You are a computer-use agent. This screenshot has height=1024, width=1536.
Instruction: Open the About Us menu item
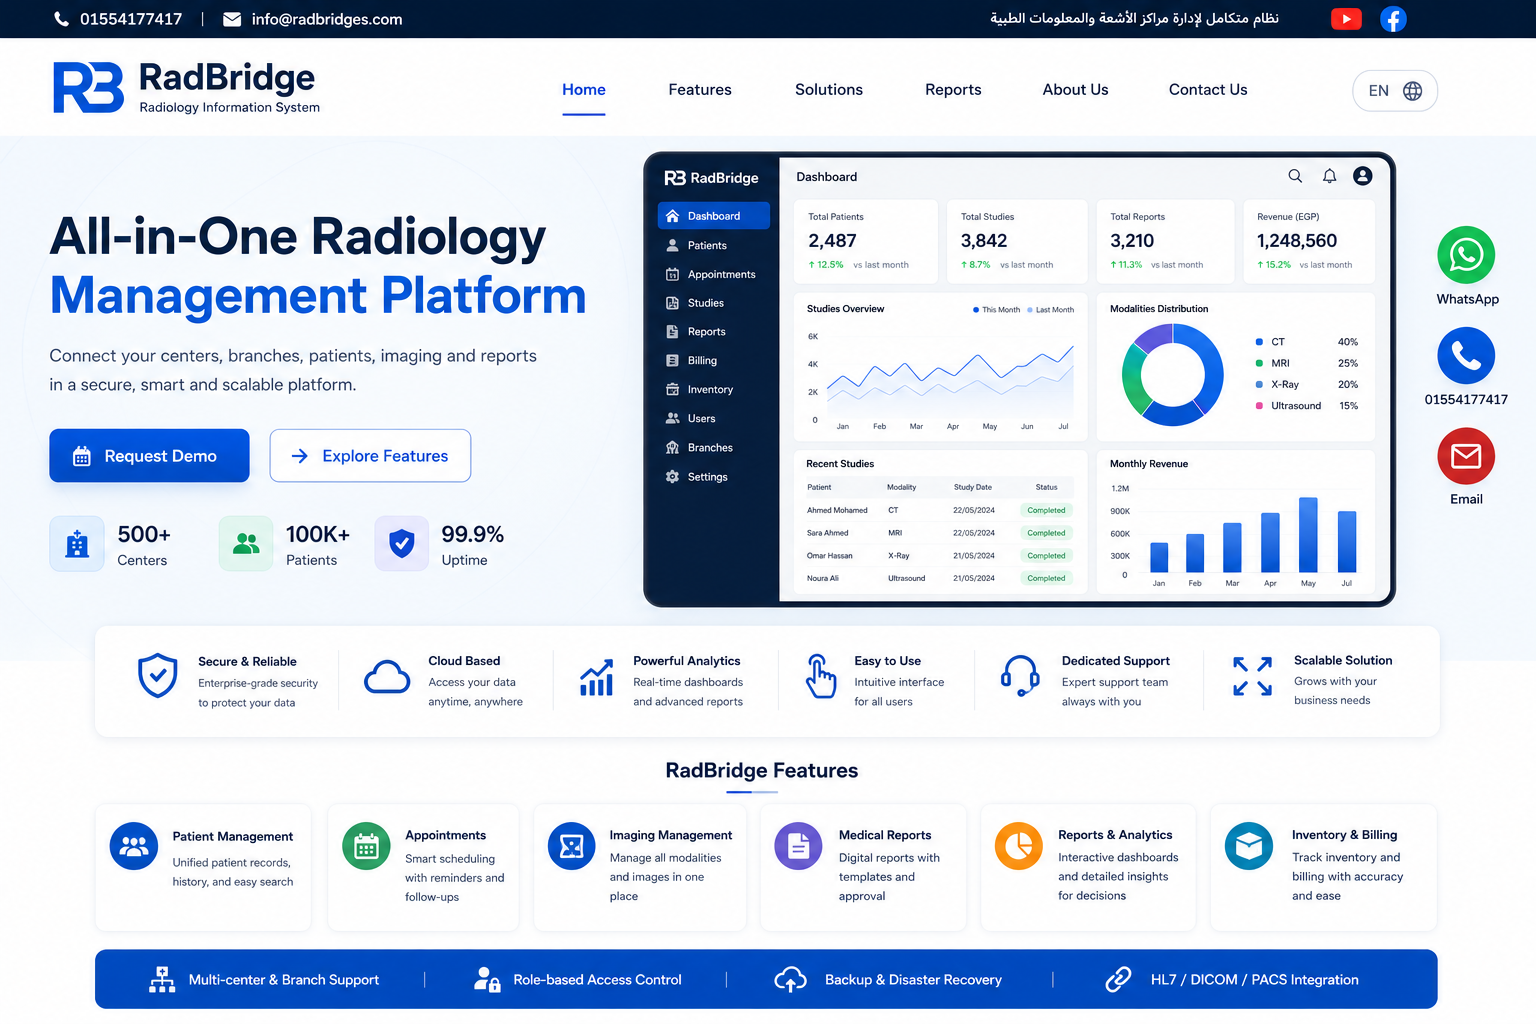click(1075, 90)
